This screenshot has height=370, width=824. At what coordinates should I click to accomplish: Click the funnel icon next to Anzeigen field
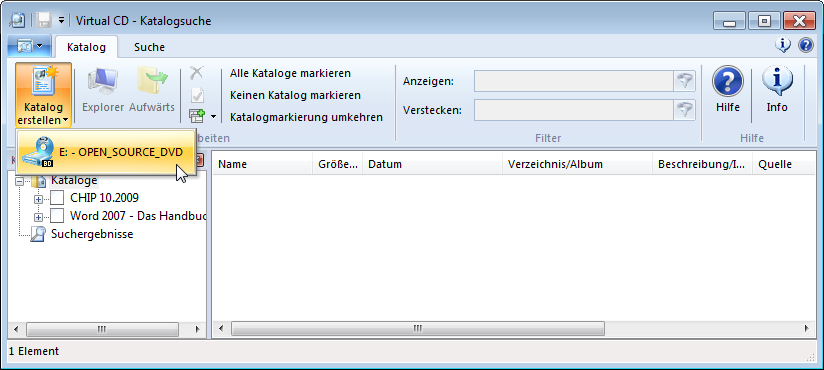pyautogui.click(x=685, y=81)
